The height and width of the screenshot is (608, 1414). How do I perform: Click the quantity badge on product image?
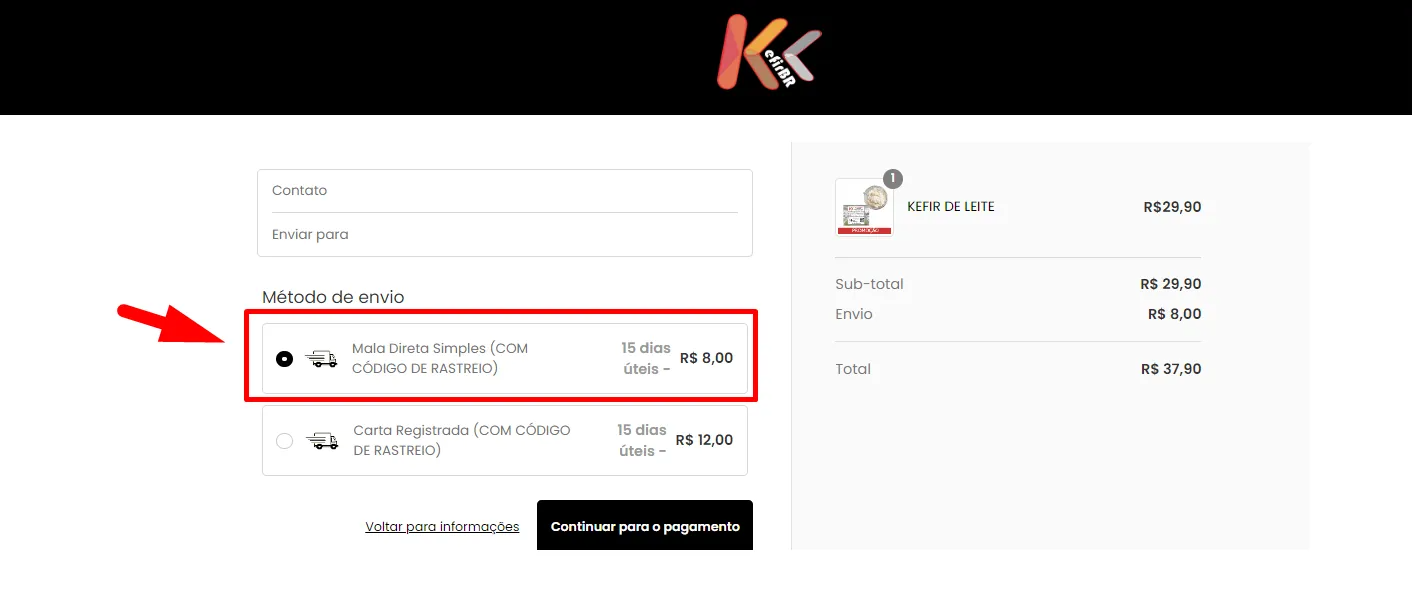pyautogui.click(x=893, y=179)
